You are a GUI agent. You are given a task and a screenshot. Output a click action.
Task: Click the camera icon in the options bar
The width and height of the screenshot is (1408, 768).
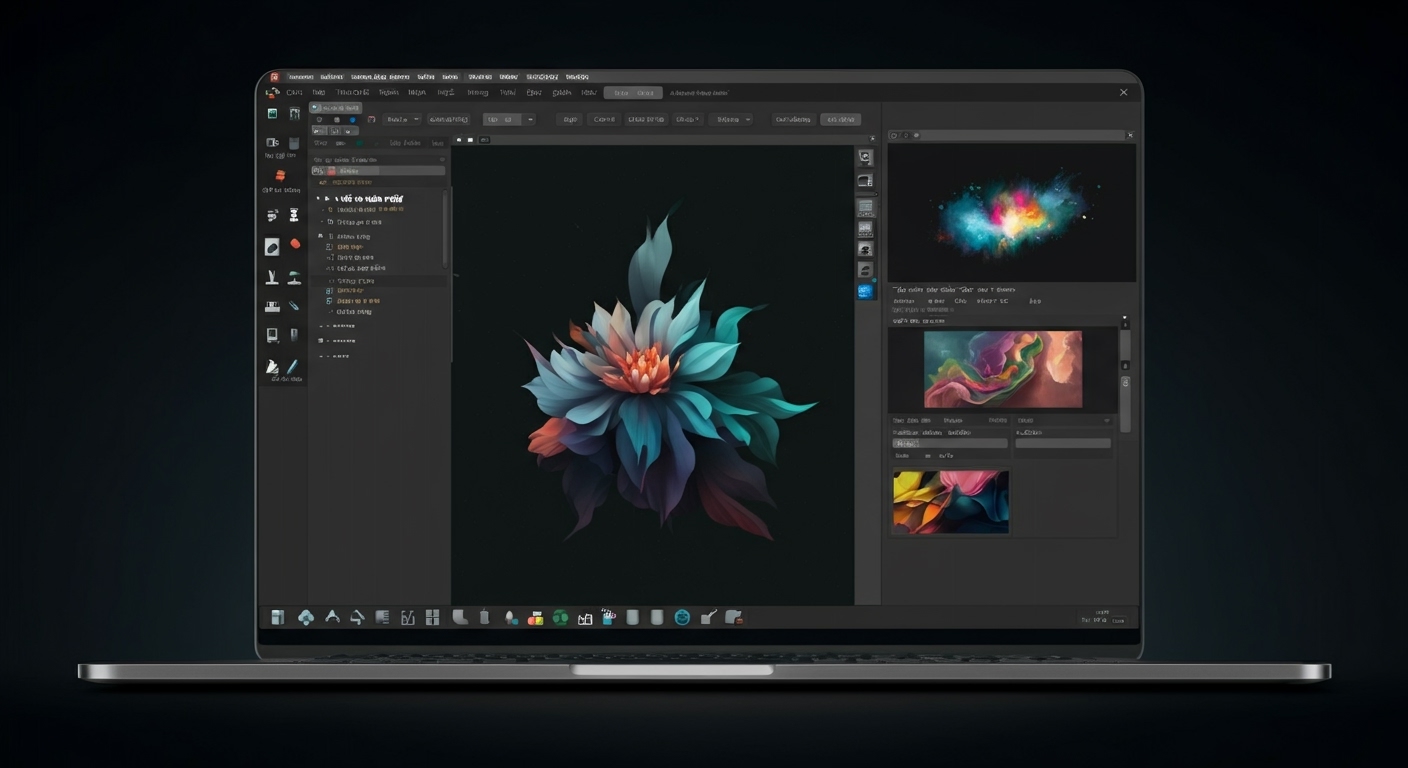(x=370, y=118)
